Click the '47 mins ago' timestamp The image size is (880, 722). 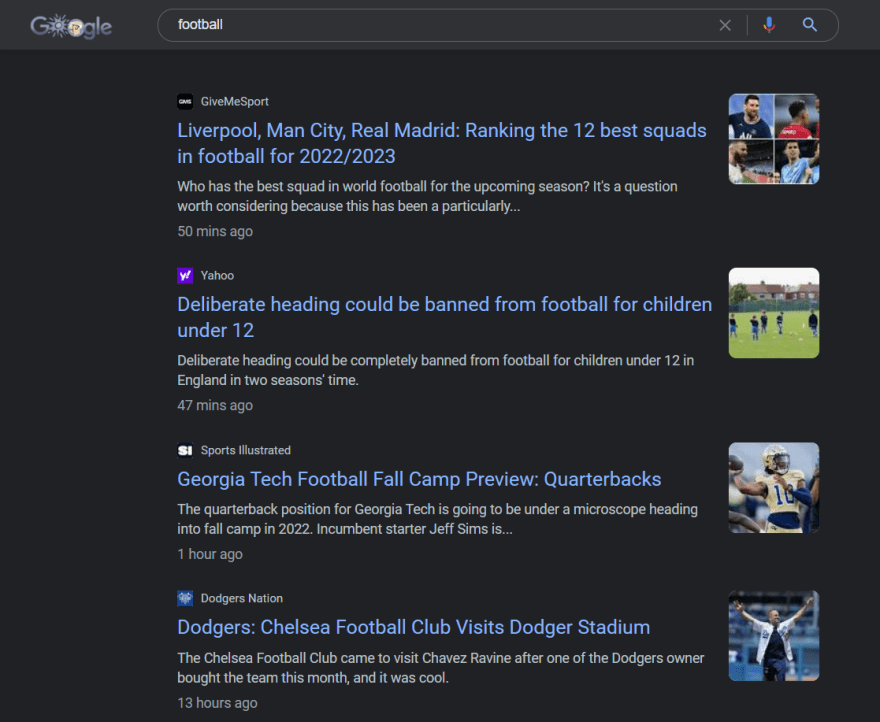click(215, 405)
